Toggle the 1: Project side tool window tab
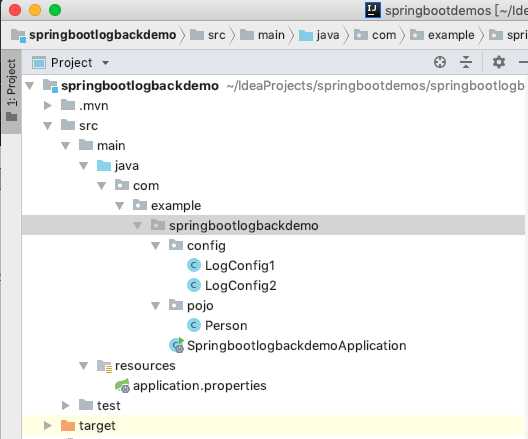This screenshot has height=439, width=528. [11, 90]
